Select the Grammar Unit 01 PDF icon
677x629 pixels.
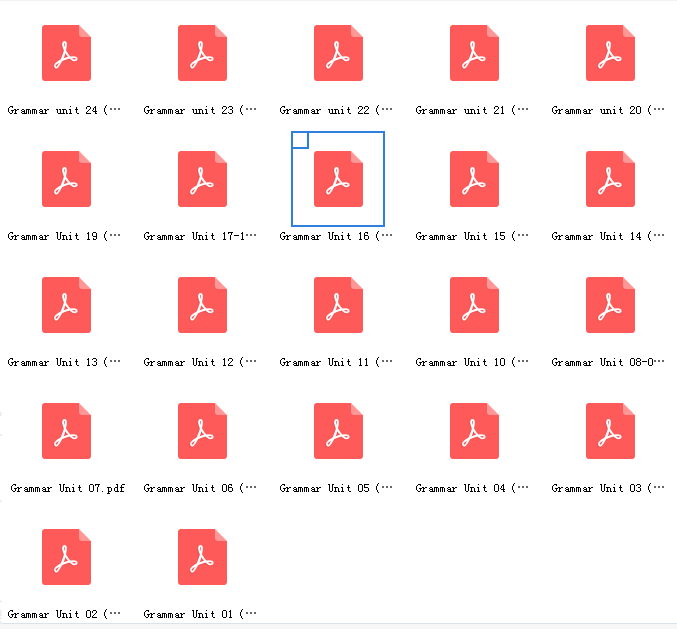click(x=202, y=557)
